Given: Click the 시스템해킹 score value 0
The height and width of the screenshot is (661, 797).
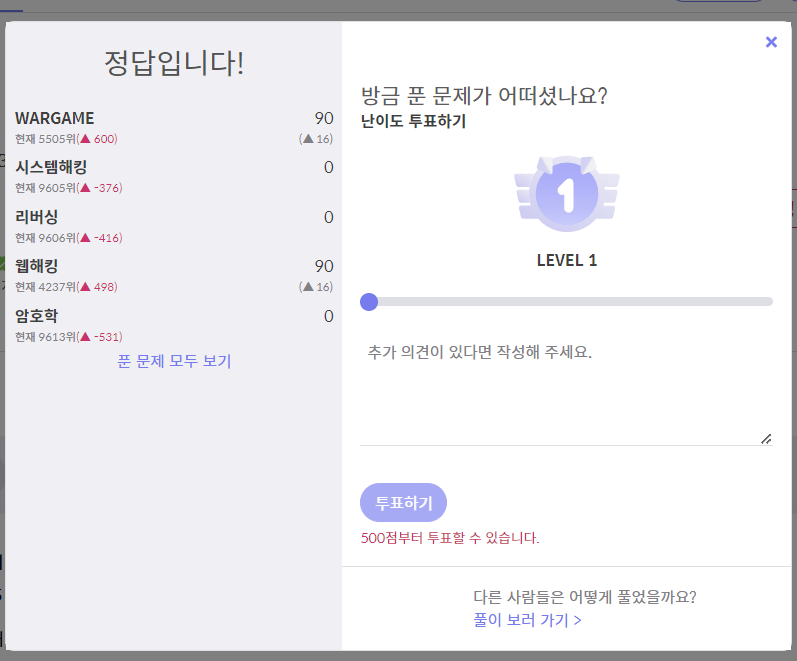Looking at the screenshot, I should coord(329,167).
